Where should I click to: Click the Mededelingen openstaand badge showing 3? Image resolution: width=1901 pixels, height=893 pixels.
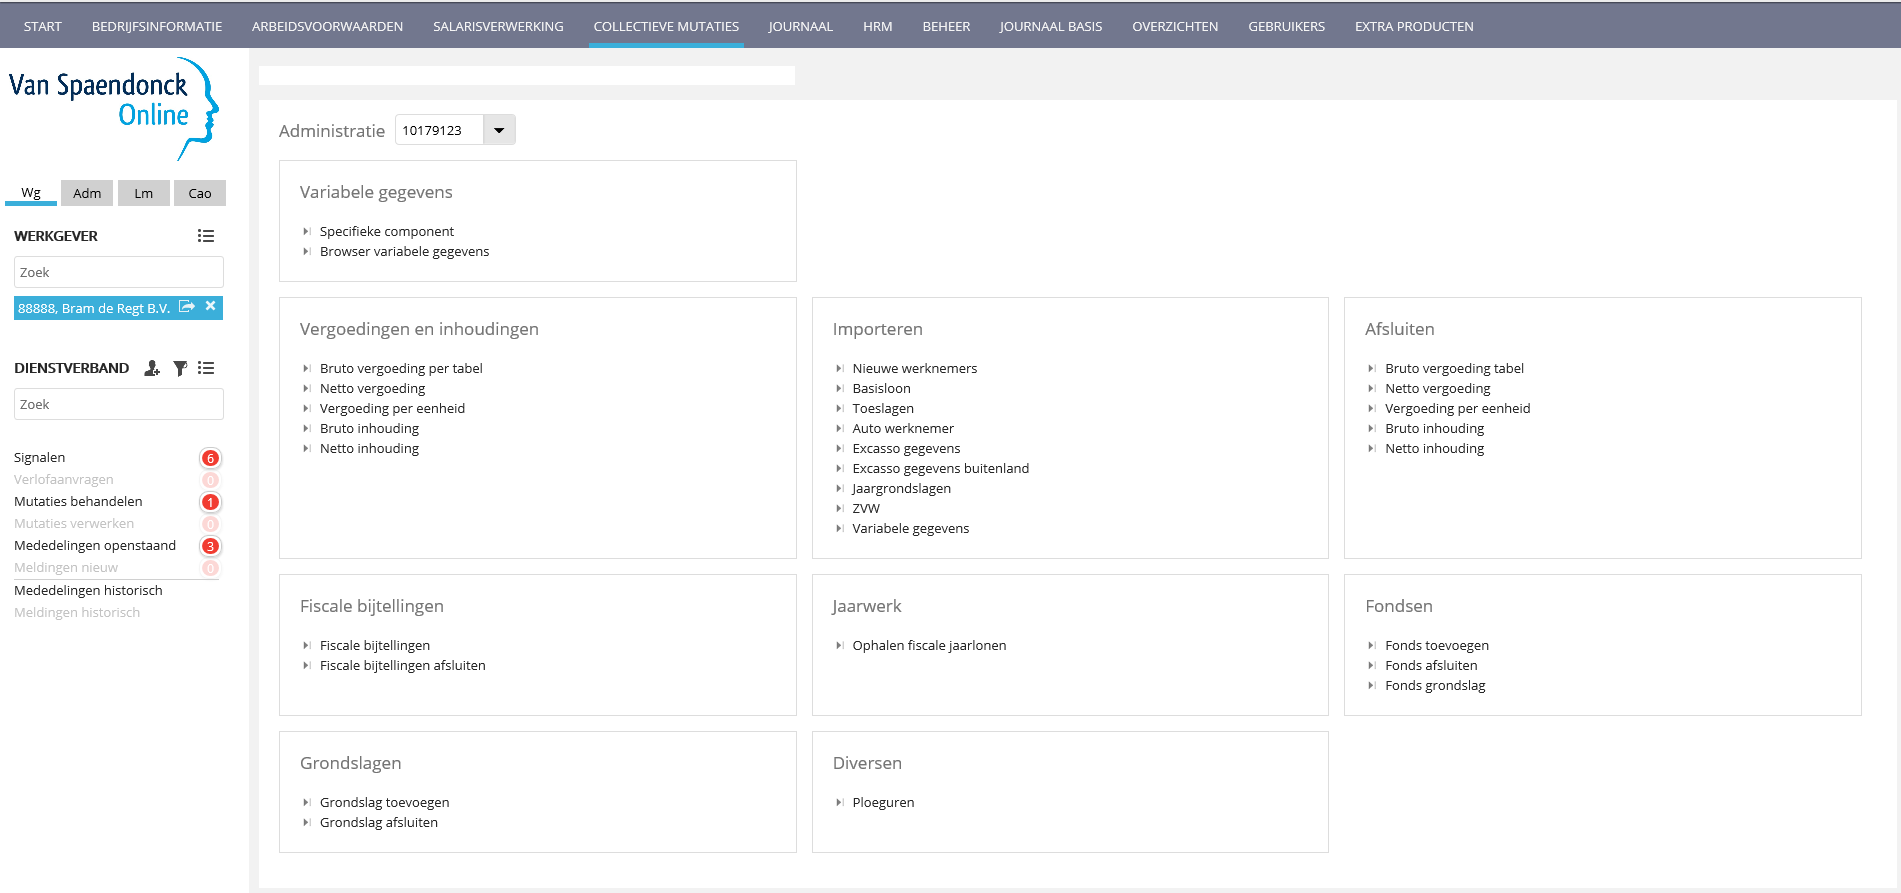(210, 546)
